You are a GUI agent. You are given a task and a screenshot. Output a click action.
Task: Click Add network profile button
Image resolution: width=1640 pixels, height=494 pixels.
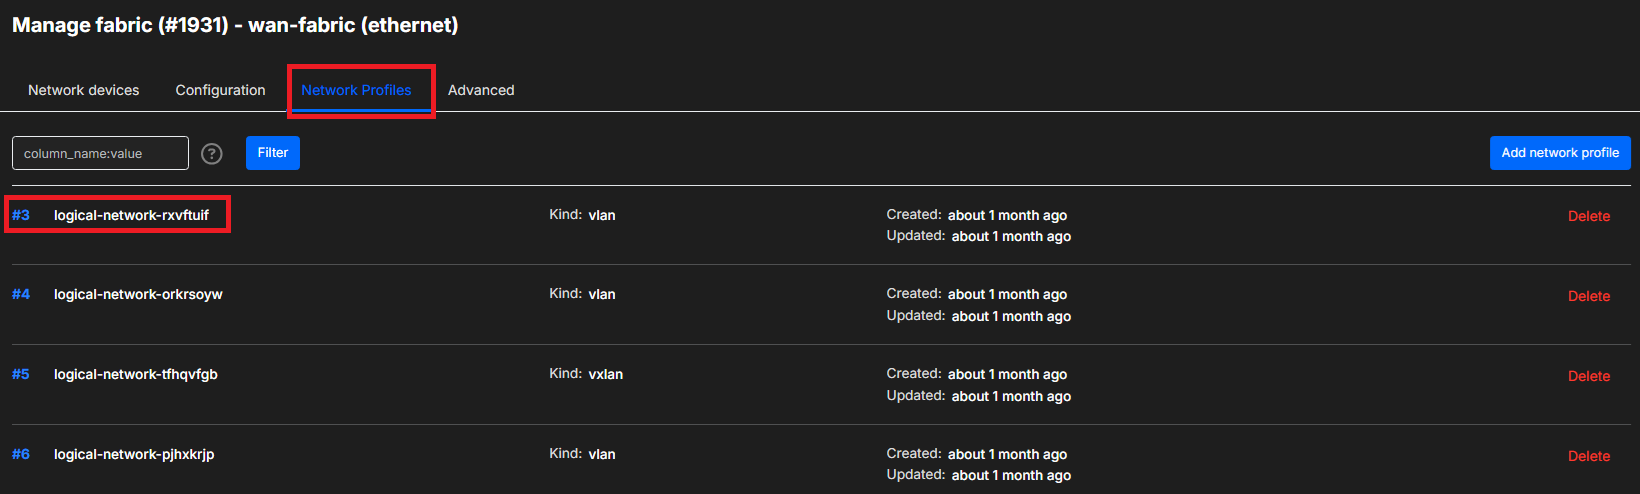point(1560,153)
